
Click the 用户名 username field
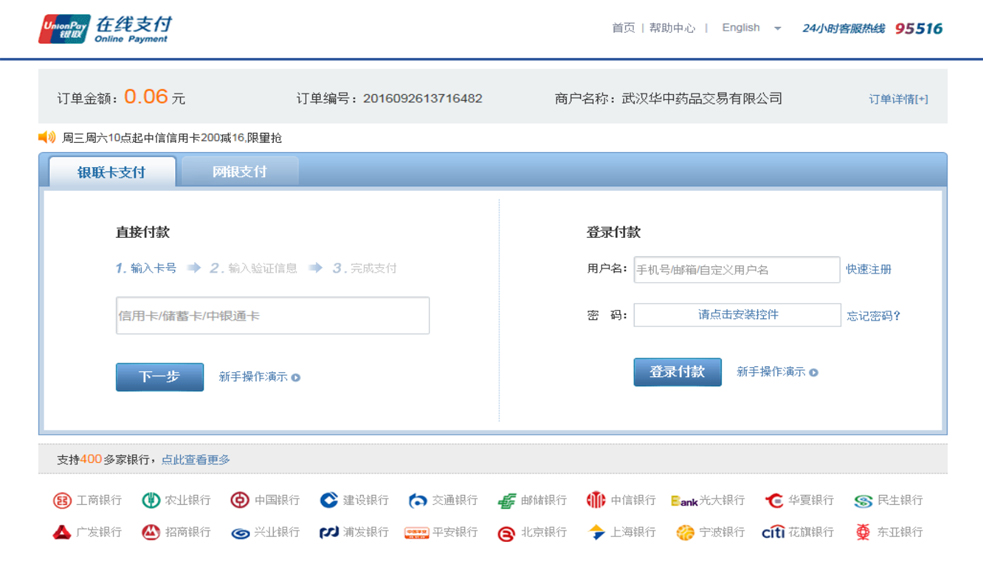(x=736, y=270)
